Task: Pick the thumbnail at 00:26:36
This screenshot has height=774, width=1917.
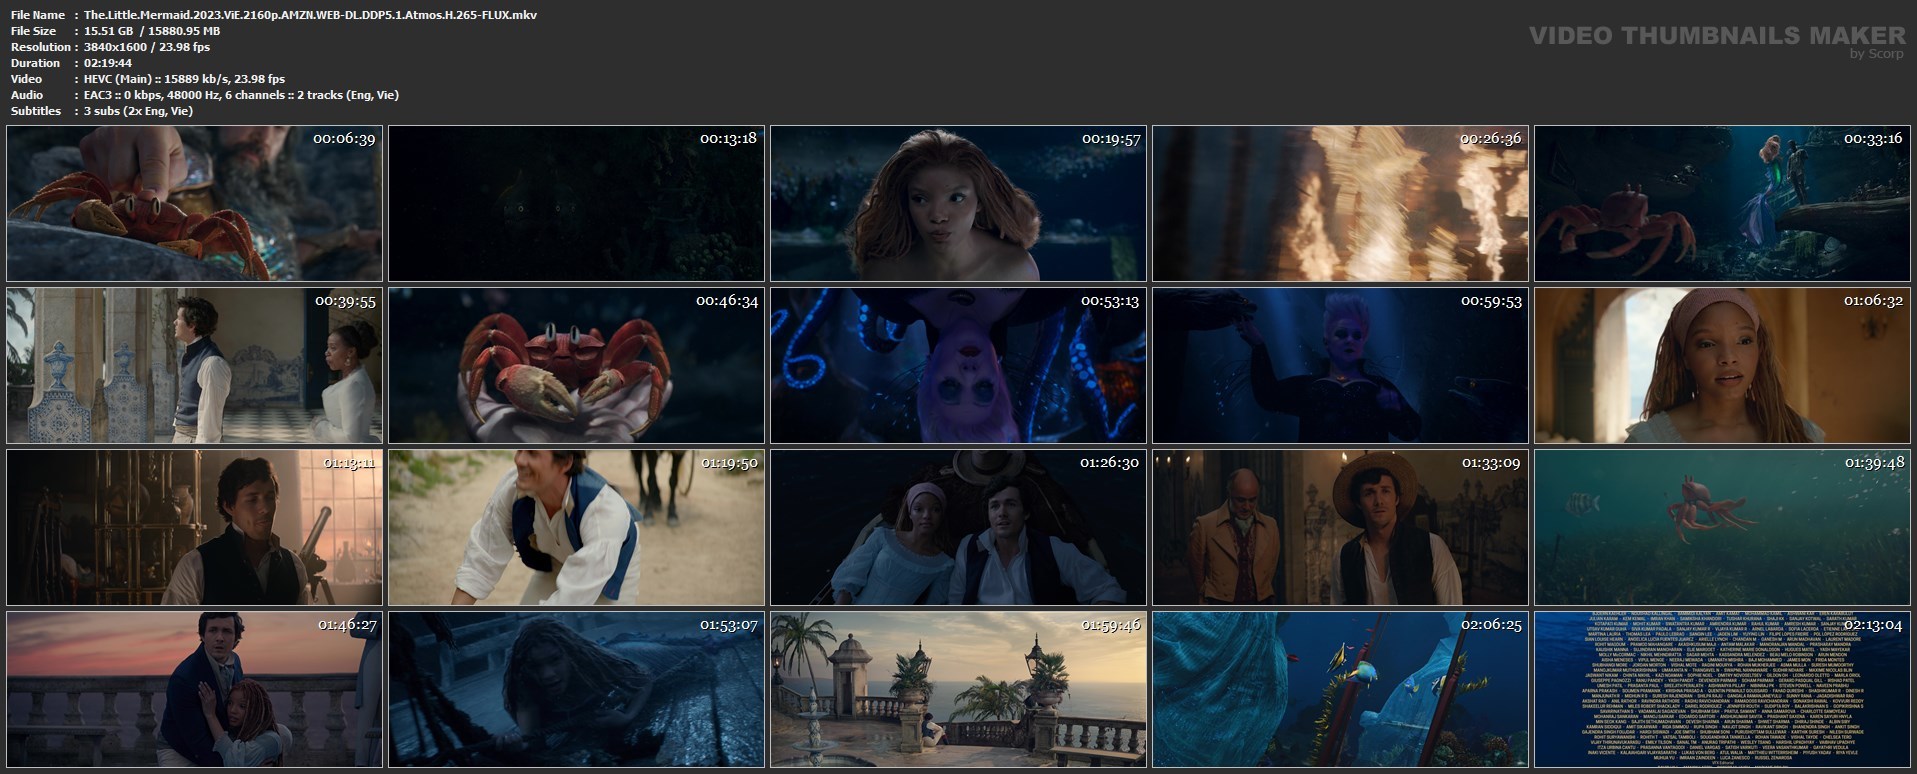Action: [1340, 203]
